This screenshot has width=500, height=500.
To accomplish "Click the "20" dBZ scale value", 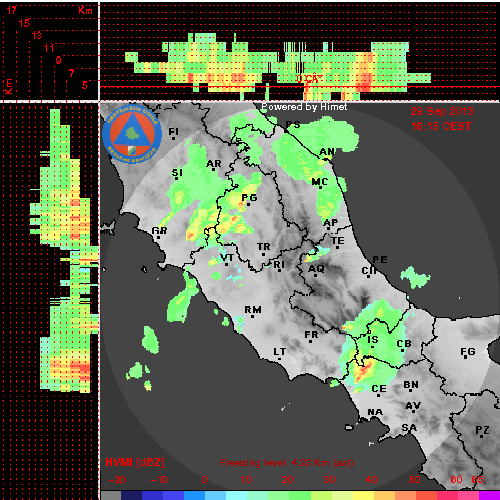I will click(x=287, y=480).
